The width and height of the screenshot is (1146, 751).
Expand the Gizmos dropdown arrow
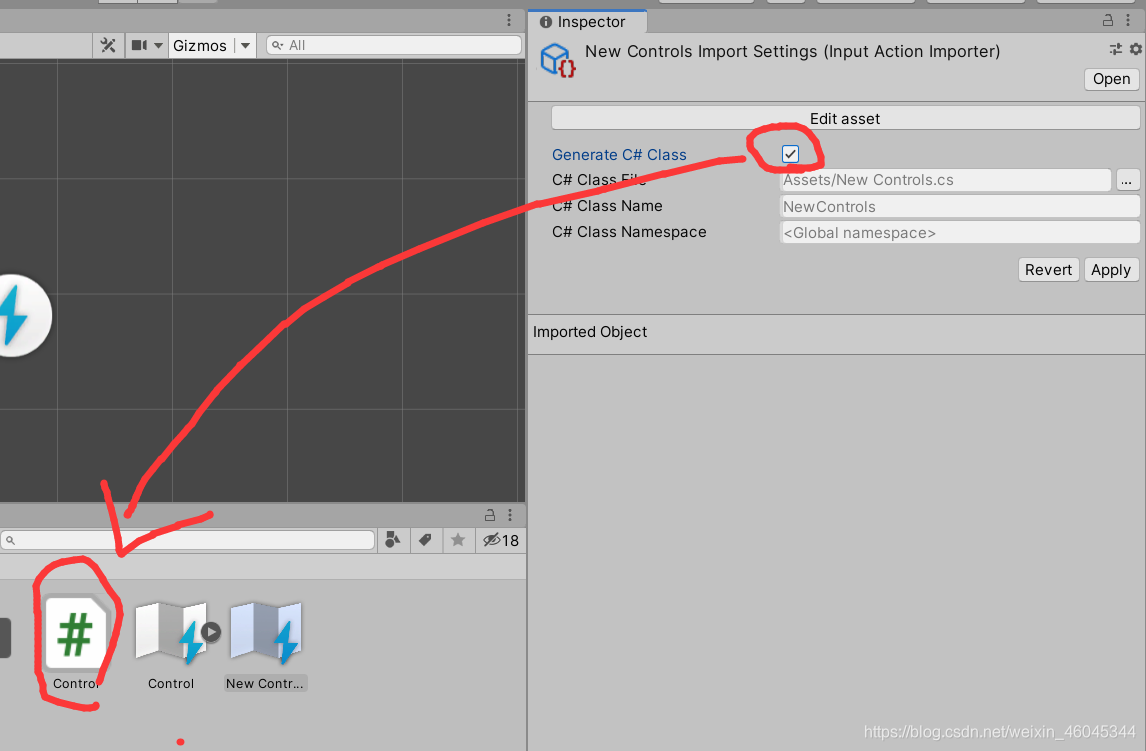click(x=246, y=45)
